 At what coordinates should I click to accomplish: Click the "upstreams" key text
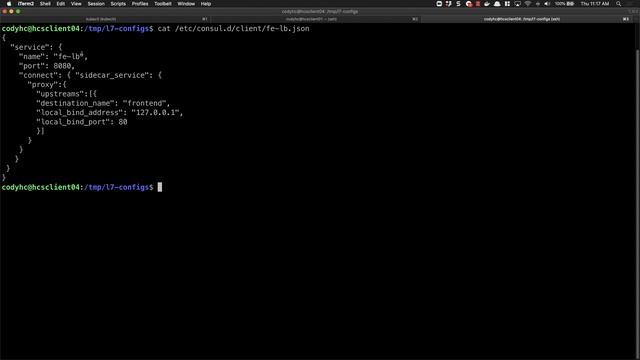[60, 94]
